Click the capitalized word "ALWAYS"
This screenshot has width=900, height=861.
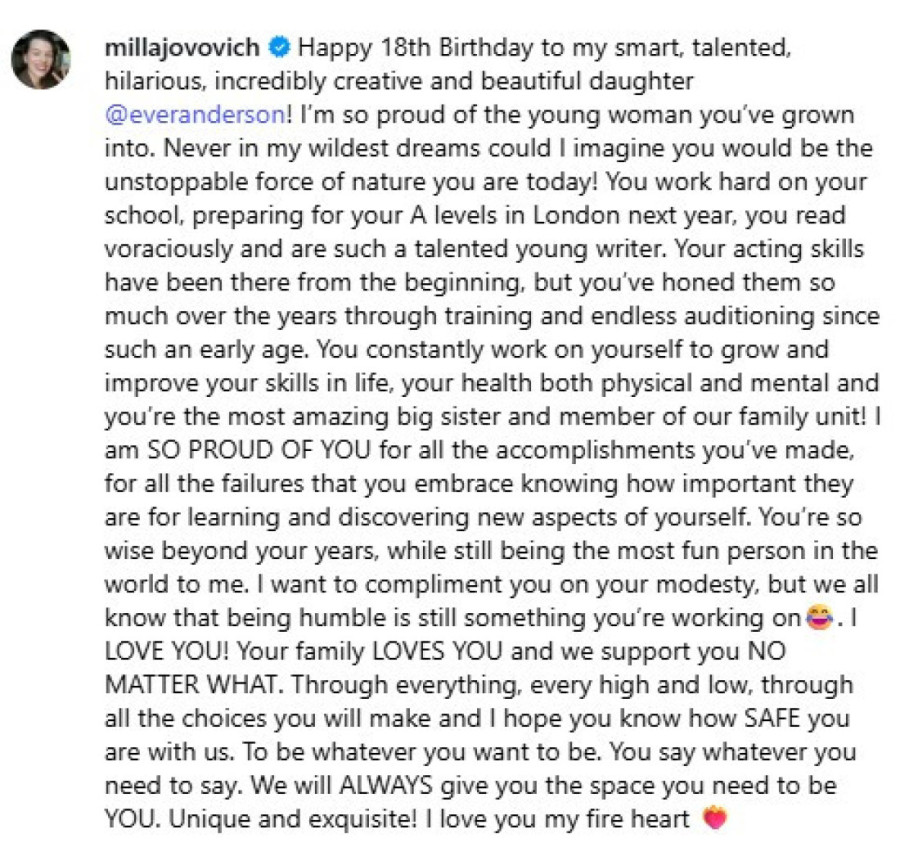[x=386, y=785]
